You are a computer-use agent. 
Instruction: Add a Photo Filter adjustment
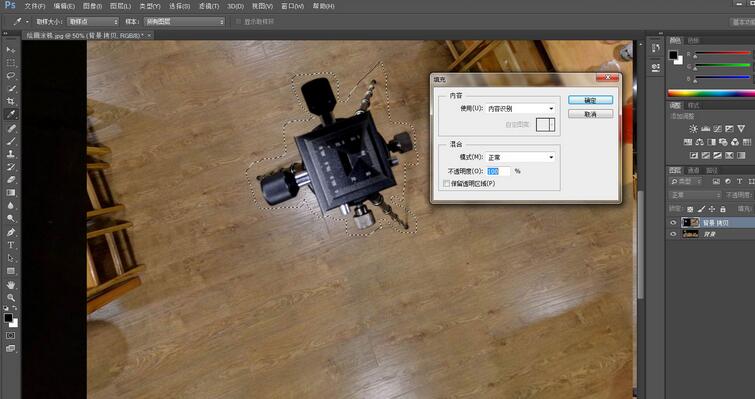click(723, 142)
